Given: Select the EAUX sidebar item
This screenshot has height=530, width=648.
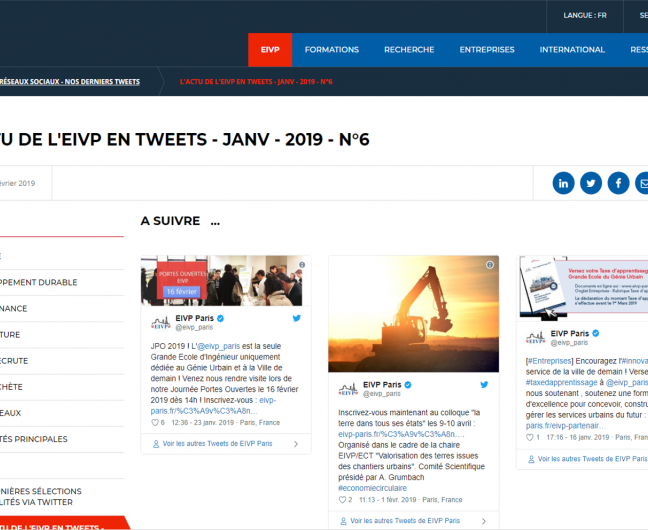Looking at the screenshot, I should click(10, 413).
